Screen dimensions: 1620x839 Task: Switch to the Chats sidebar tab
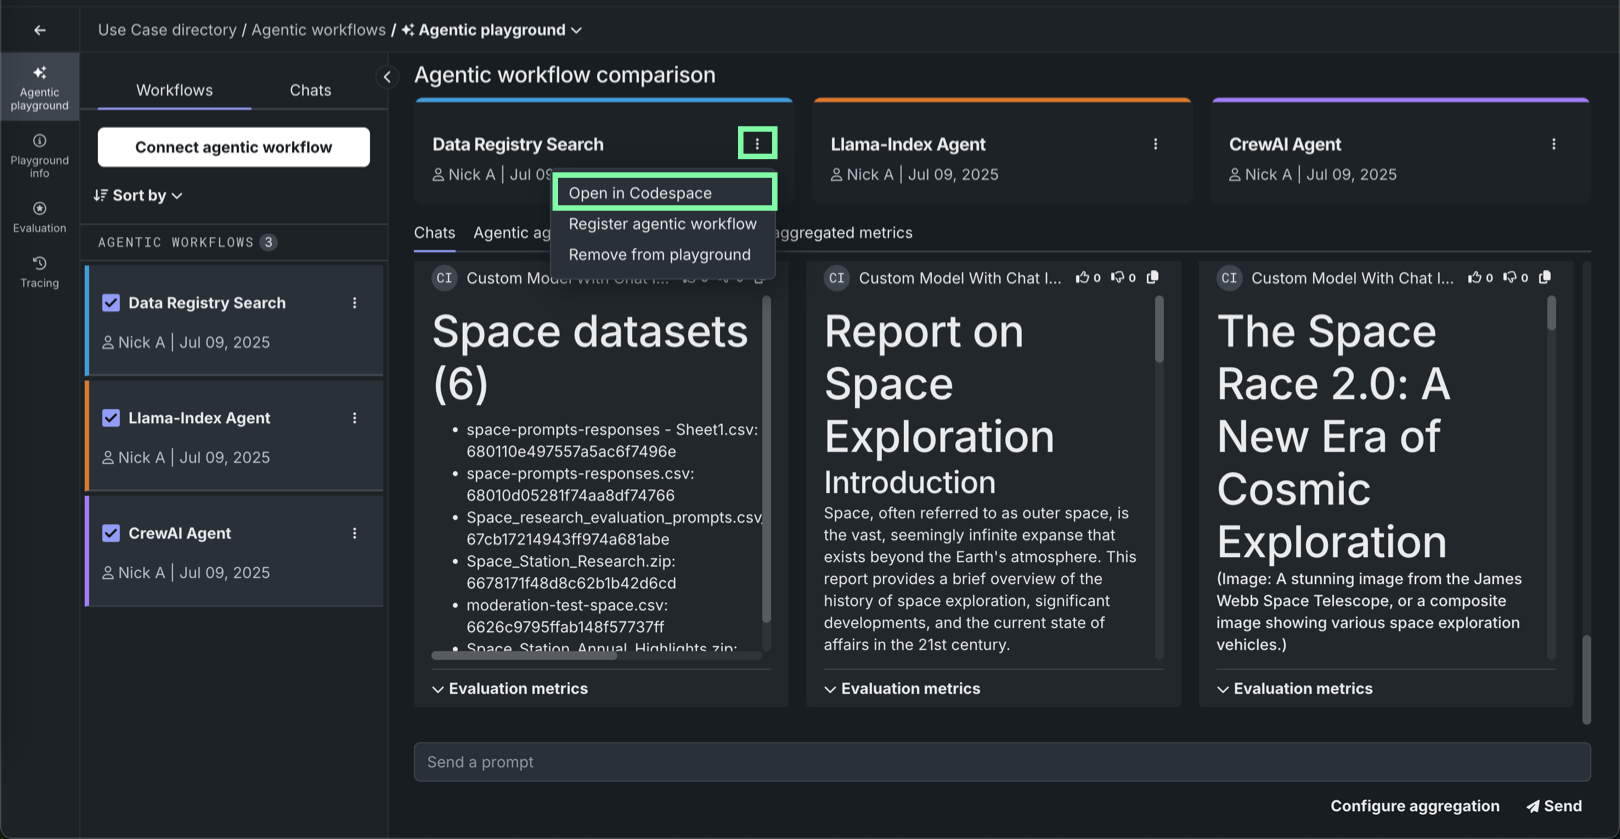tap(310, 90)
